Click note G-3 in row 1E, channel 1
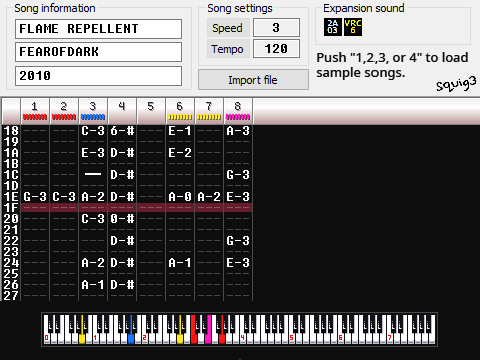 point(35,197)
